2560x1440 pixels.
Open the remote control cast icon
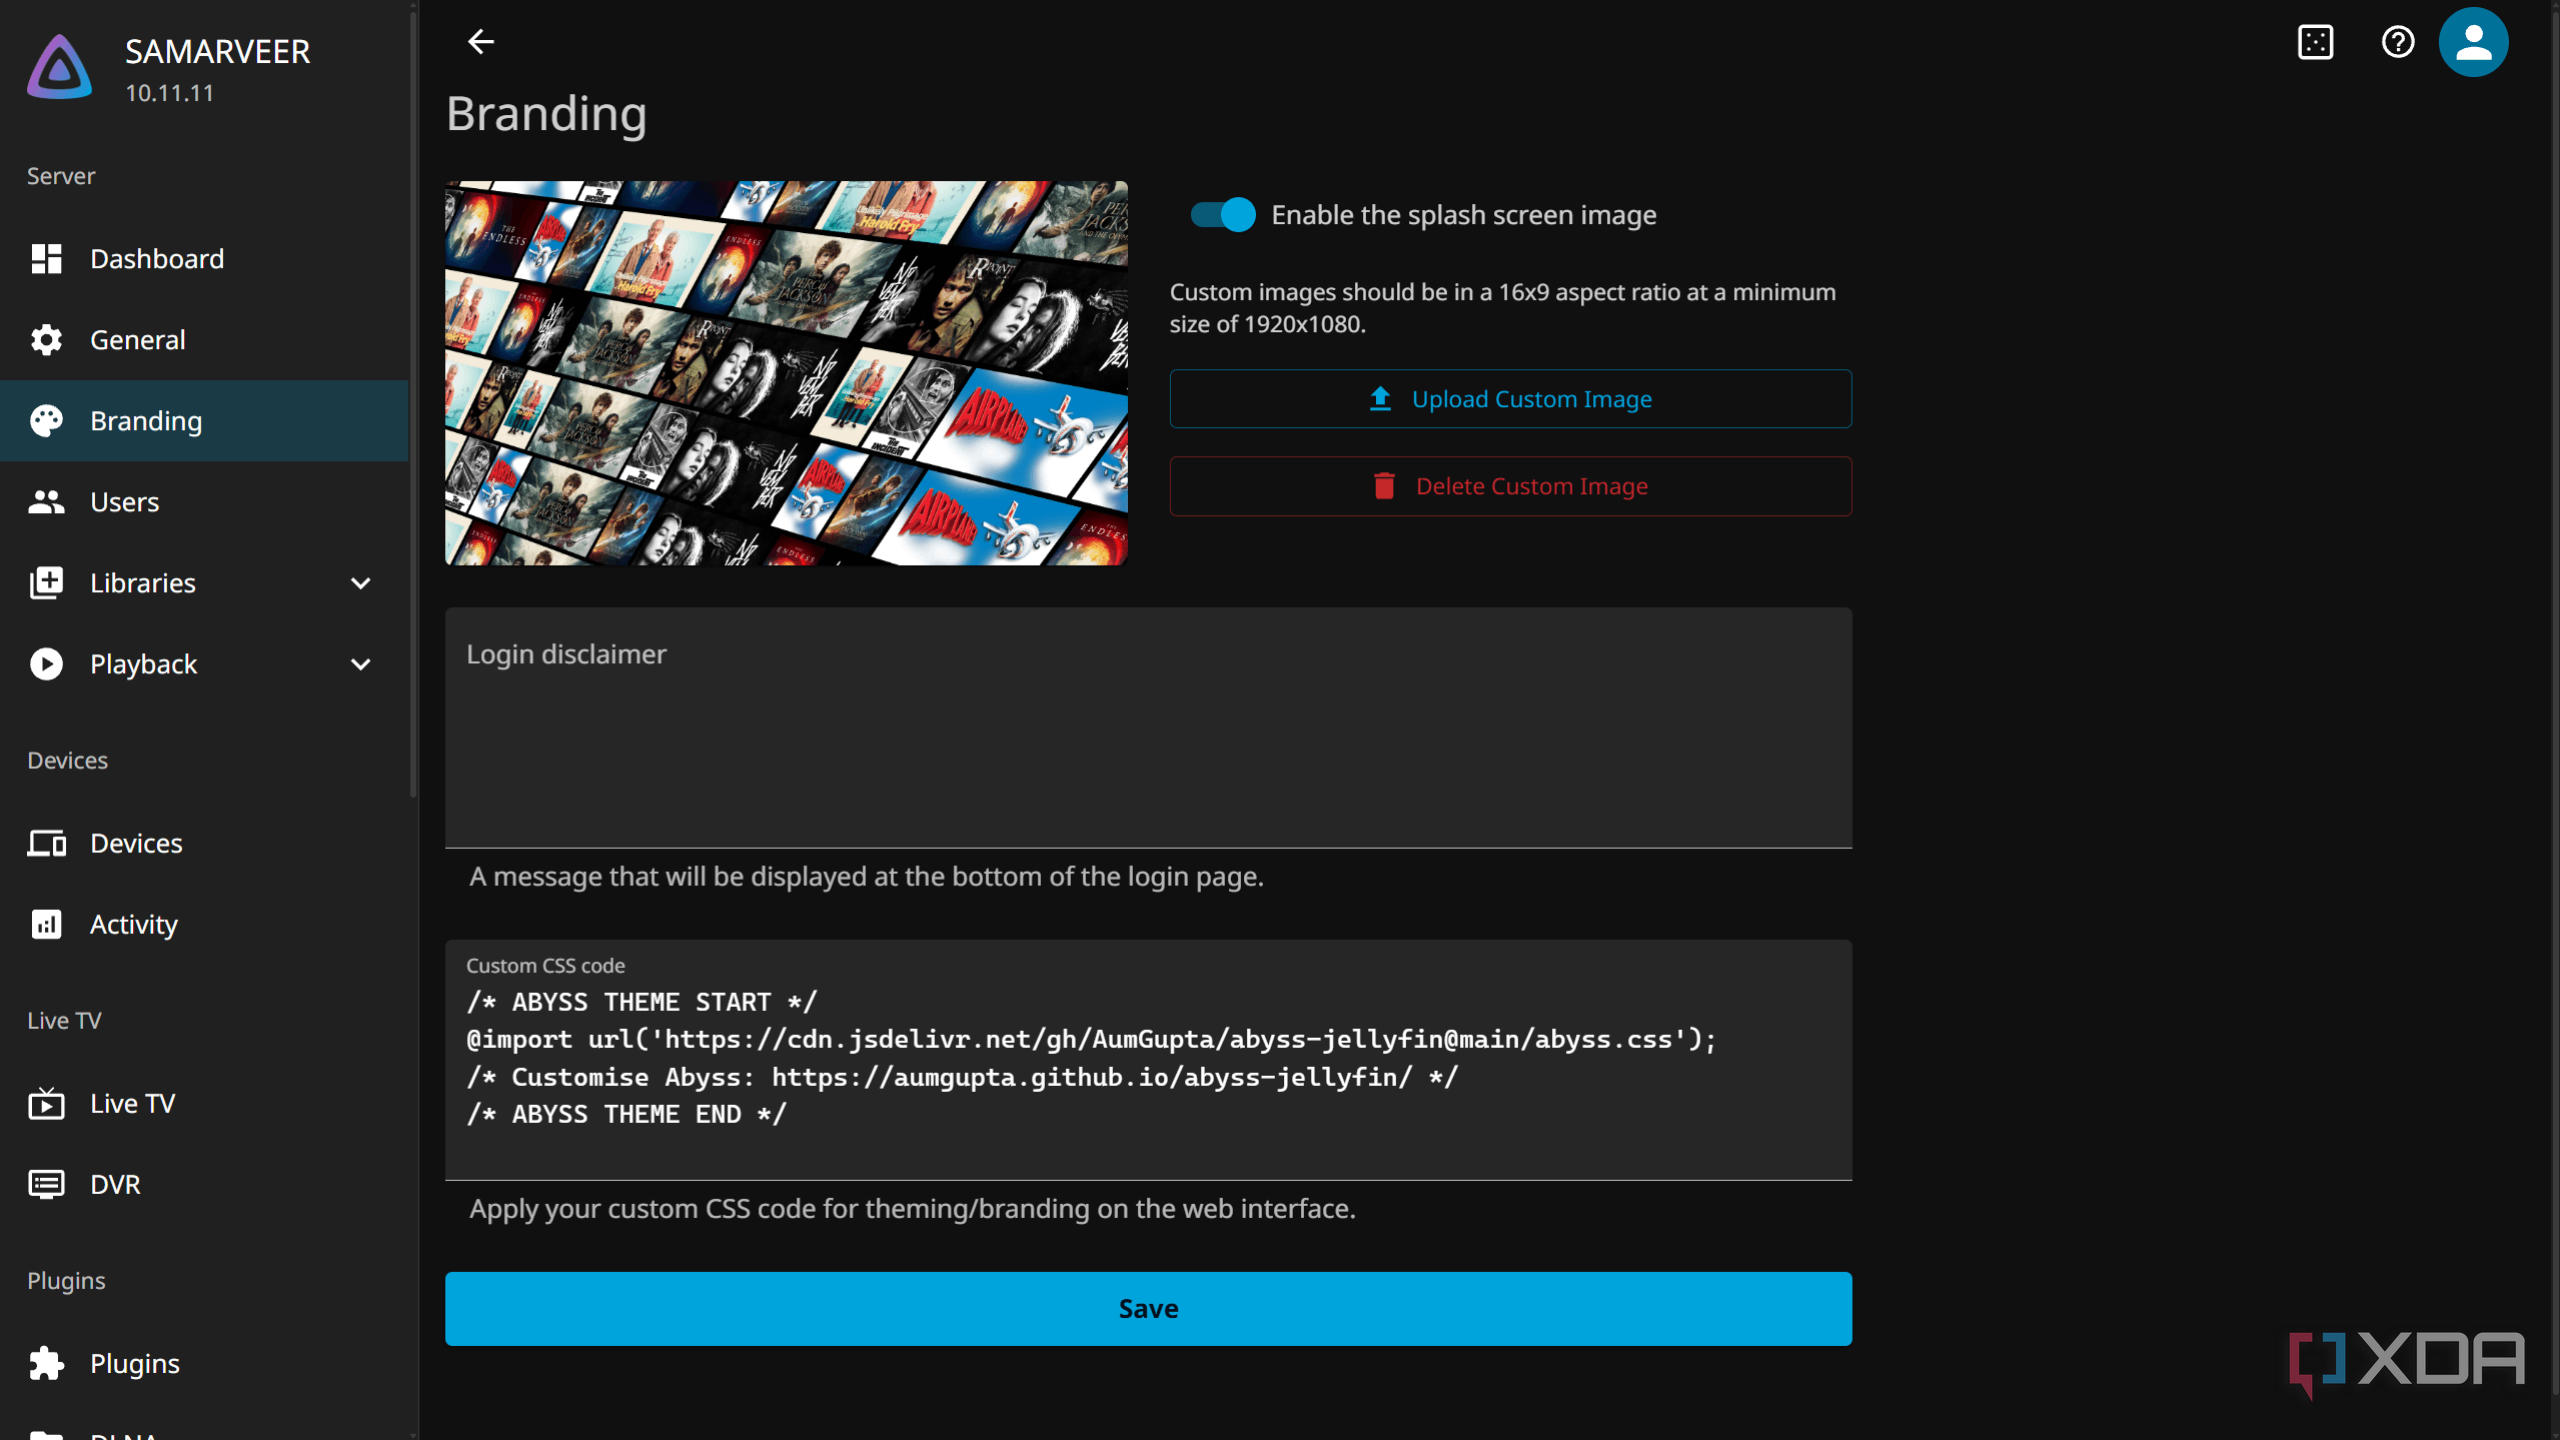pyautogui.click(x=2315, y=42)
